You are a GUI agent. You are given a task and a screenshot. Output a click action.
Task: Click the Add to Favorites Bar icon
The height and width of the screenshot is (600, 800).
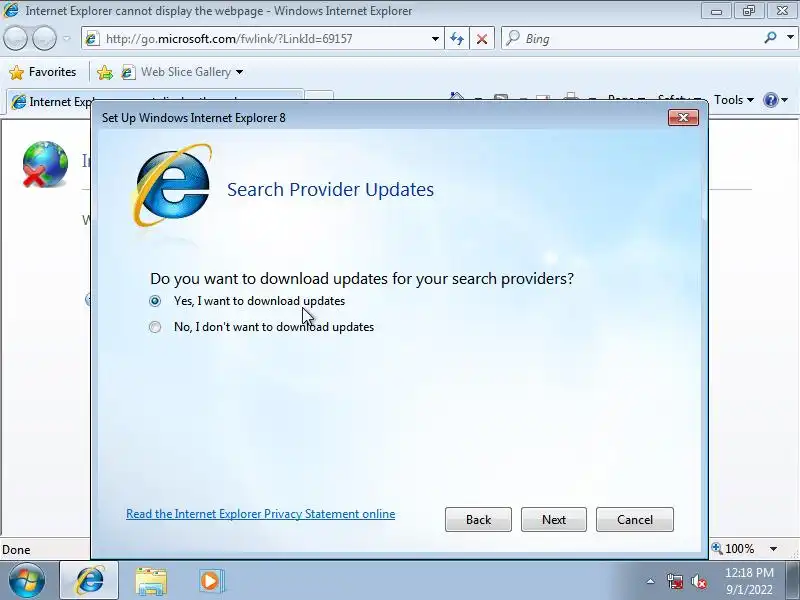click(105, 72)
